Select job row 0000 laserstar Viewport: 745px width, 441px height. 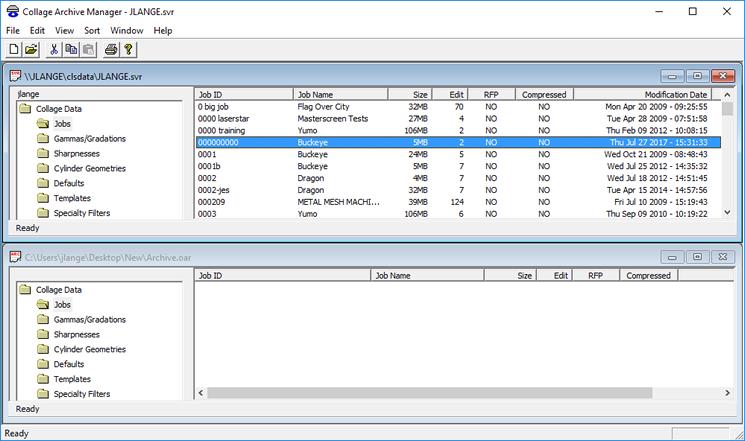pyautogui.click(x=225, y=118)
